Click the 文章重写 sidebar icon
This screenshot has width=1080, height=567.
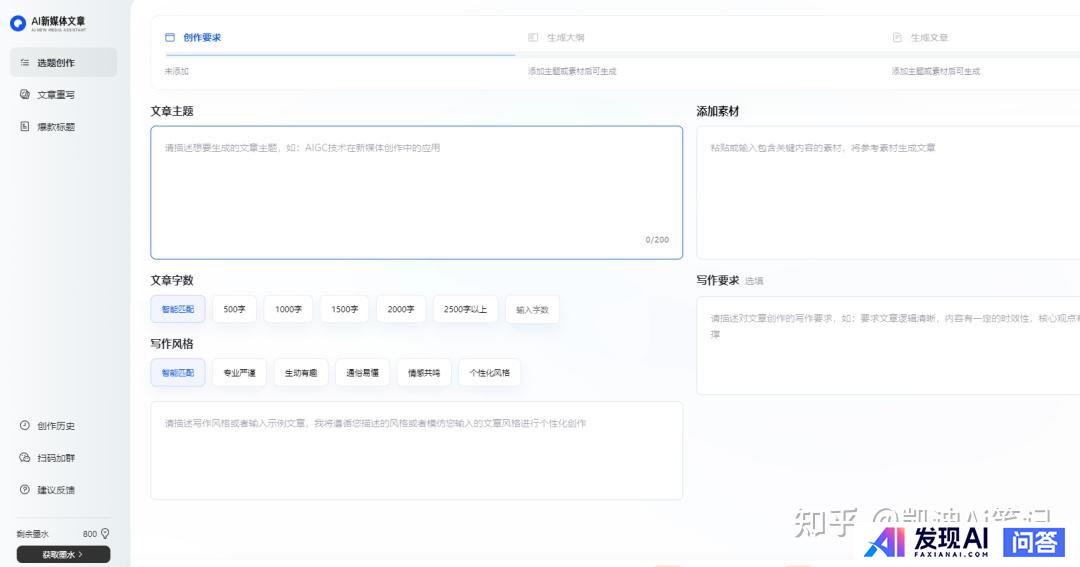25,95
